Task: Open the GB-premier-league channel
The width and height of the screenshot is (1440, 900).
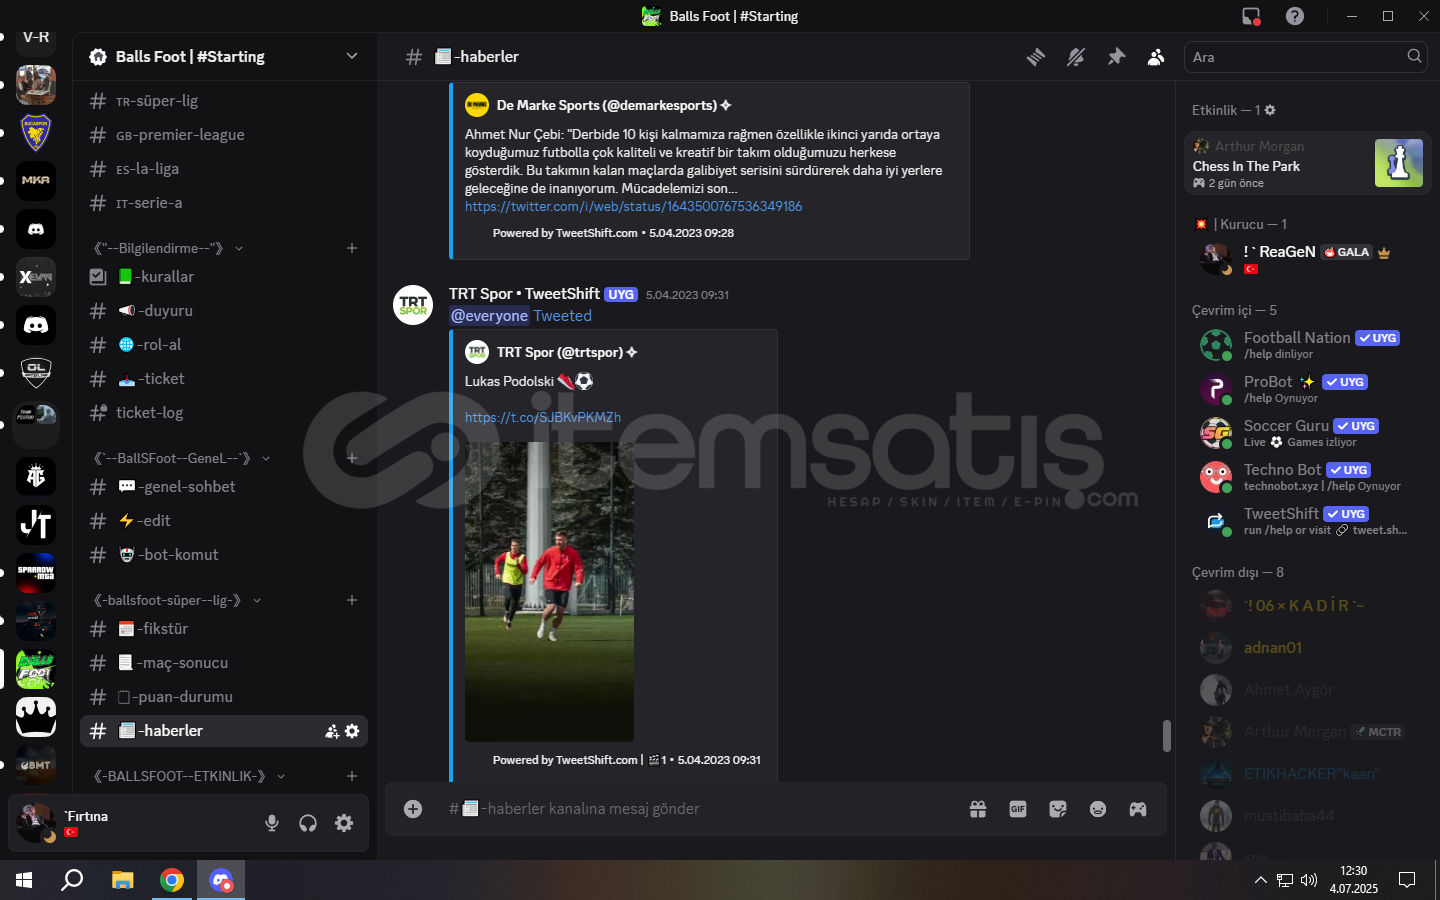Action: tap(224, 135)
